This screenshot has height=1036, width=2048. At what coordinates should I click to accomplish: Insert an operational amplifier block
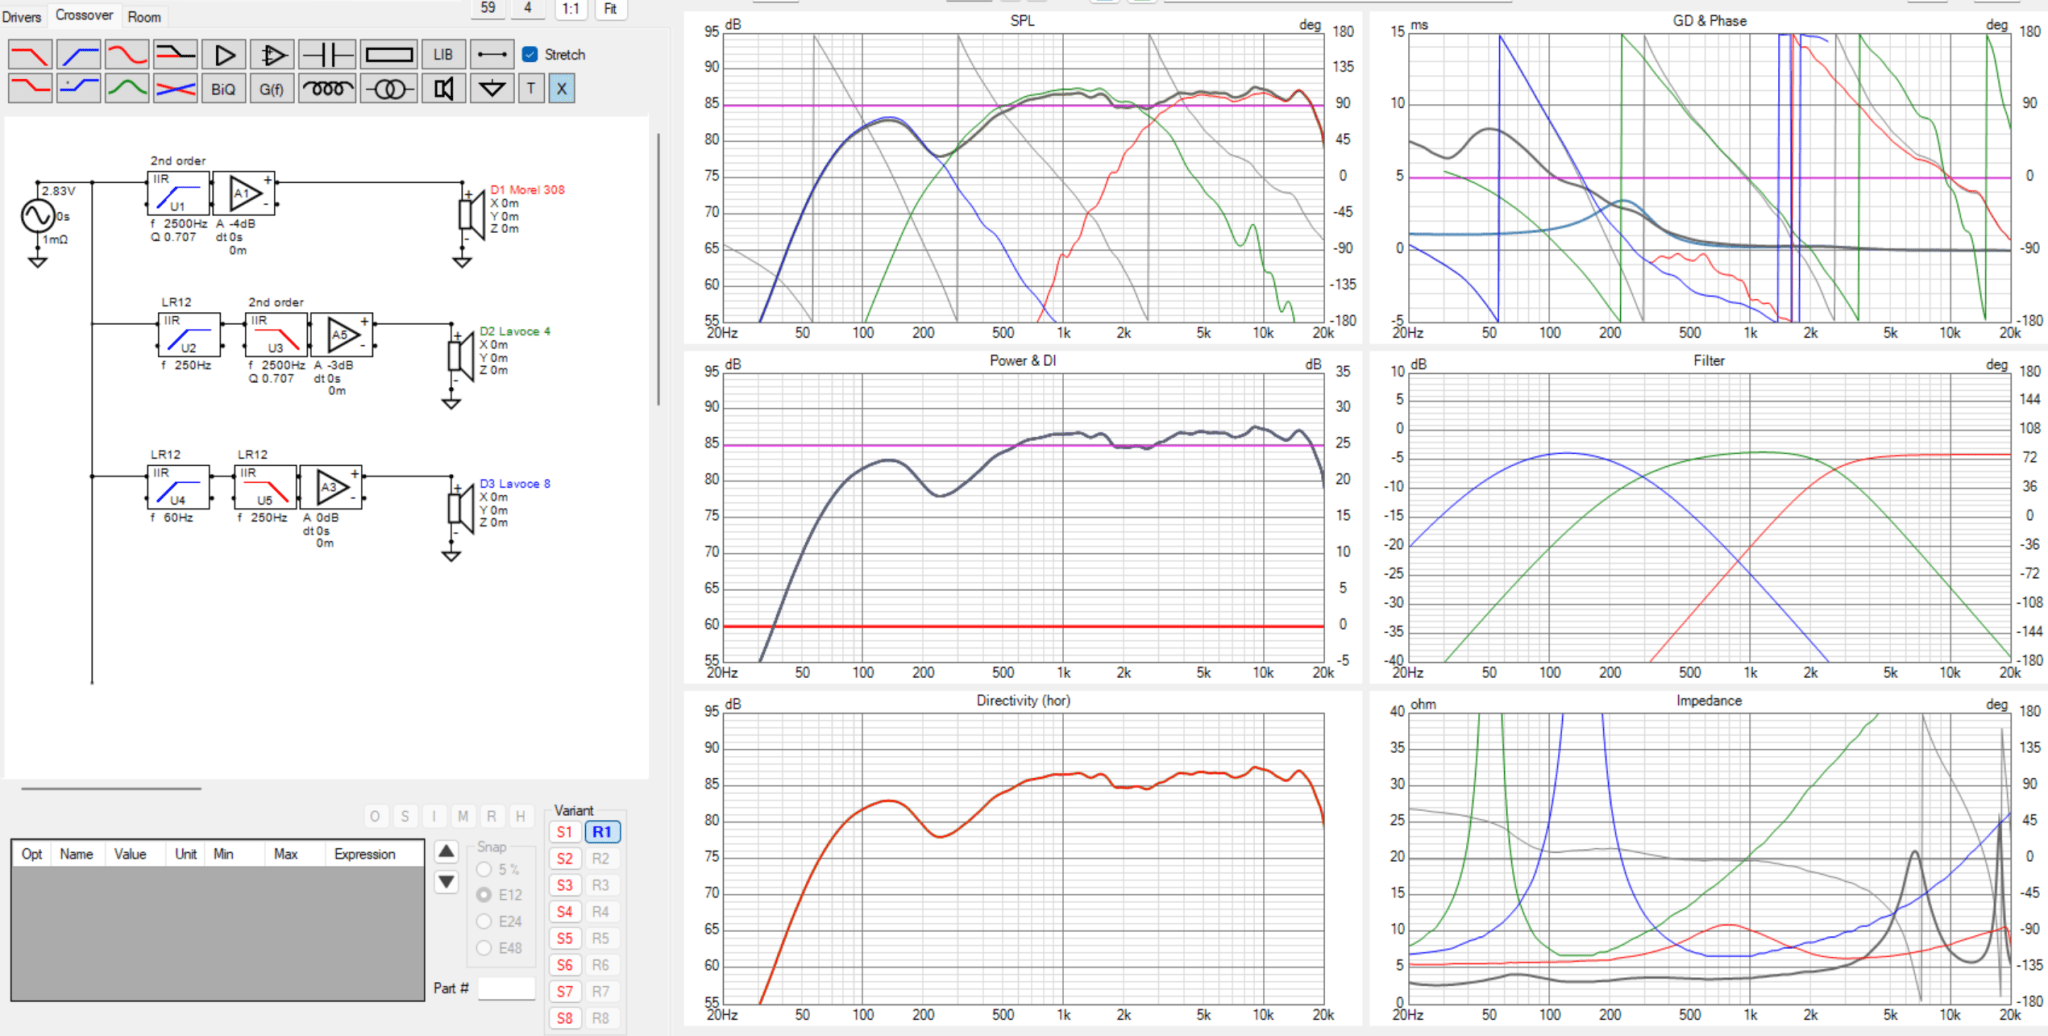(272, 54)
